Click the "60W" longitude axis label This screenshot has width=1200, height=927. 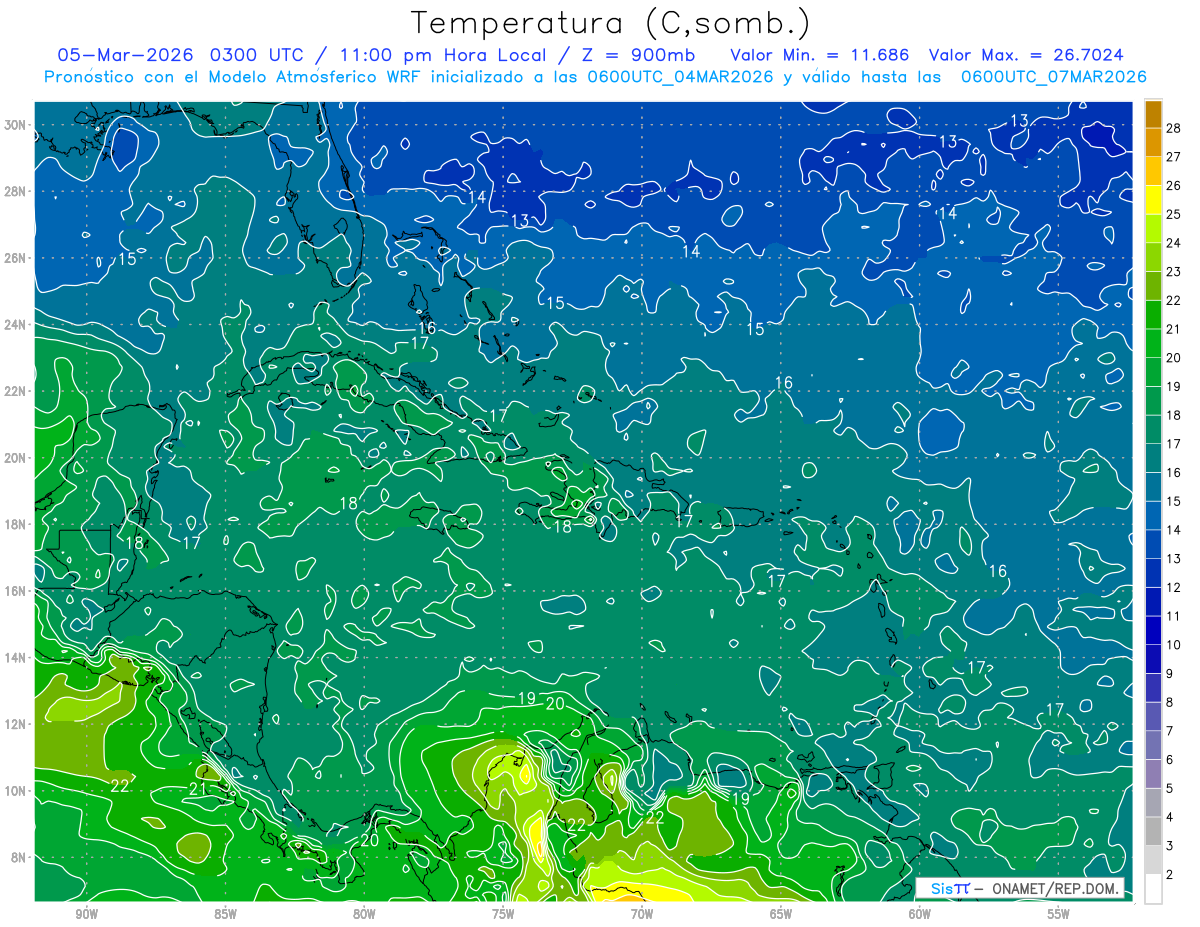pyautogui.click(x=920, y=914)
